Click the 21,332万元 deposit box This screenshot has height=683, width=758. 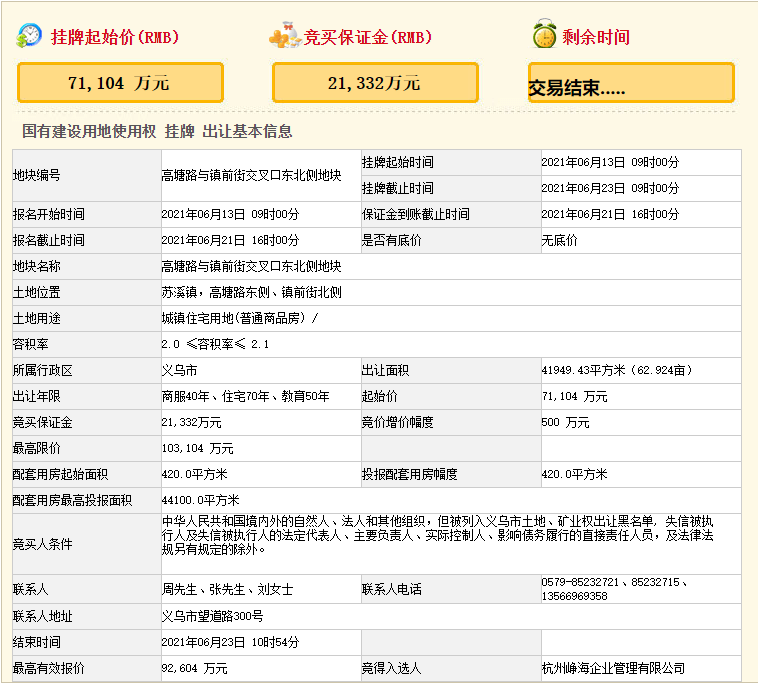(x=375, y=83)
